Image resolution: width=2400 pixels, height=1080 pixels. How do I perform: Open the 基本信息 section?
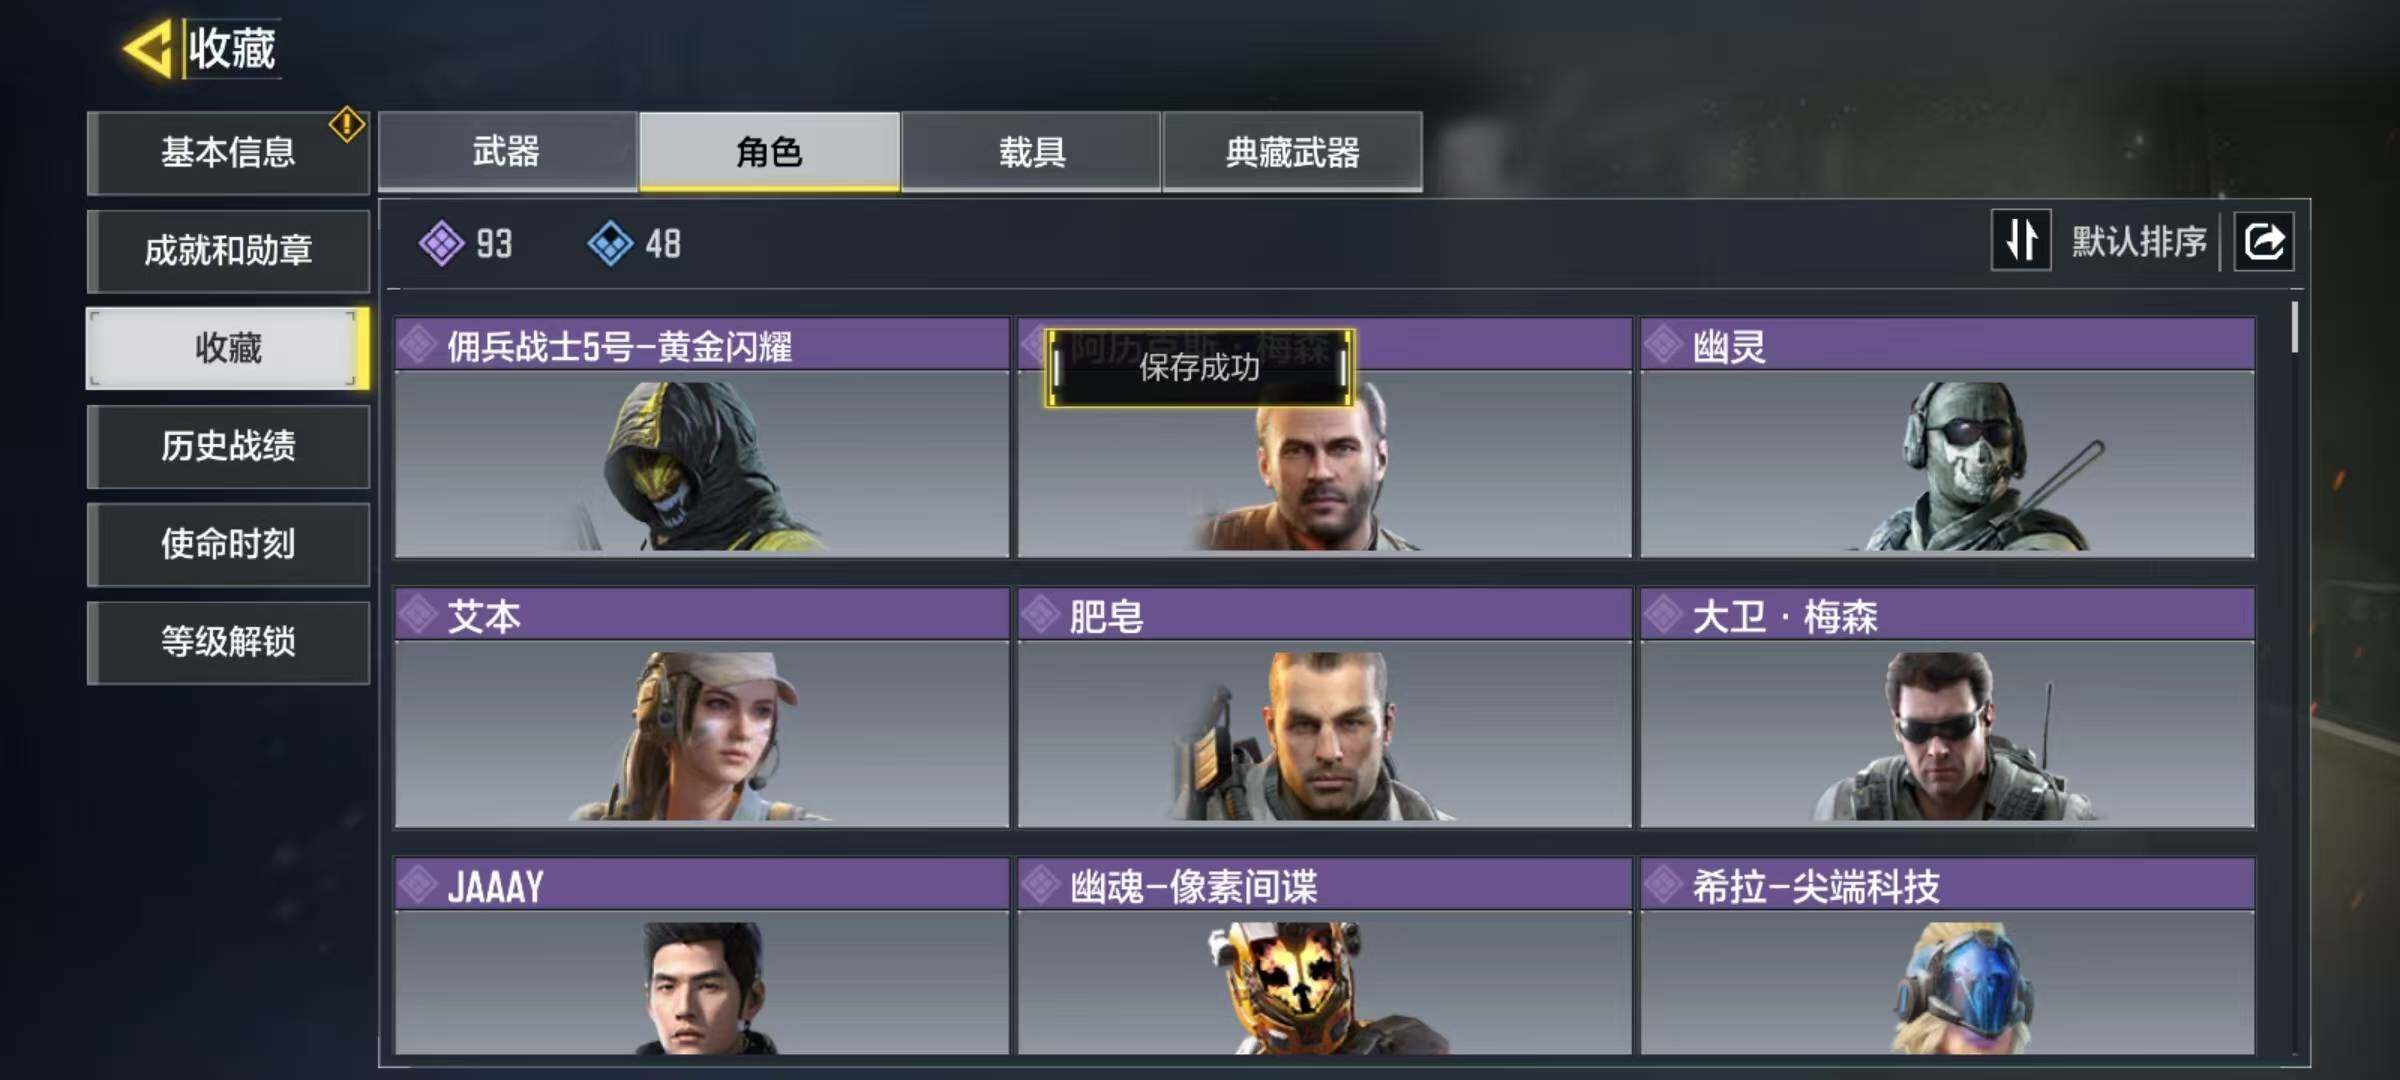[x=228, y=153]
